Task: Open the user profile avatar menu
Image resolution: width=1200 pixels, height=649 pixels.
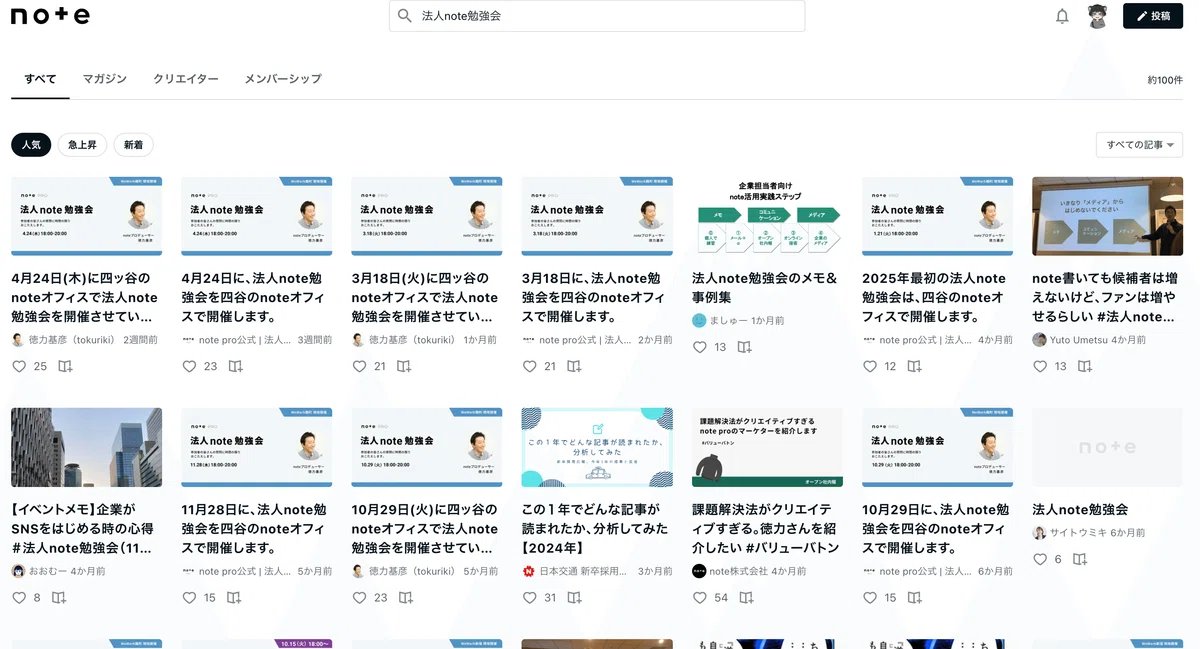Action: [x=1097, y=16]
